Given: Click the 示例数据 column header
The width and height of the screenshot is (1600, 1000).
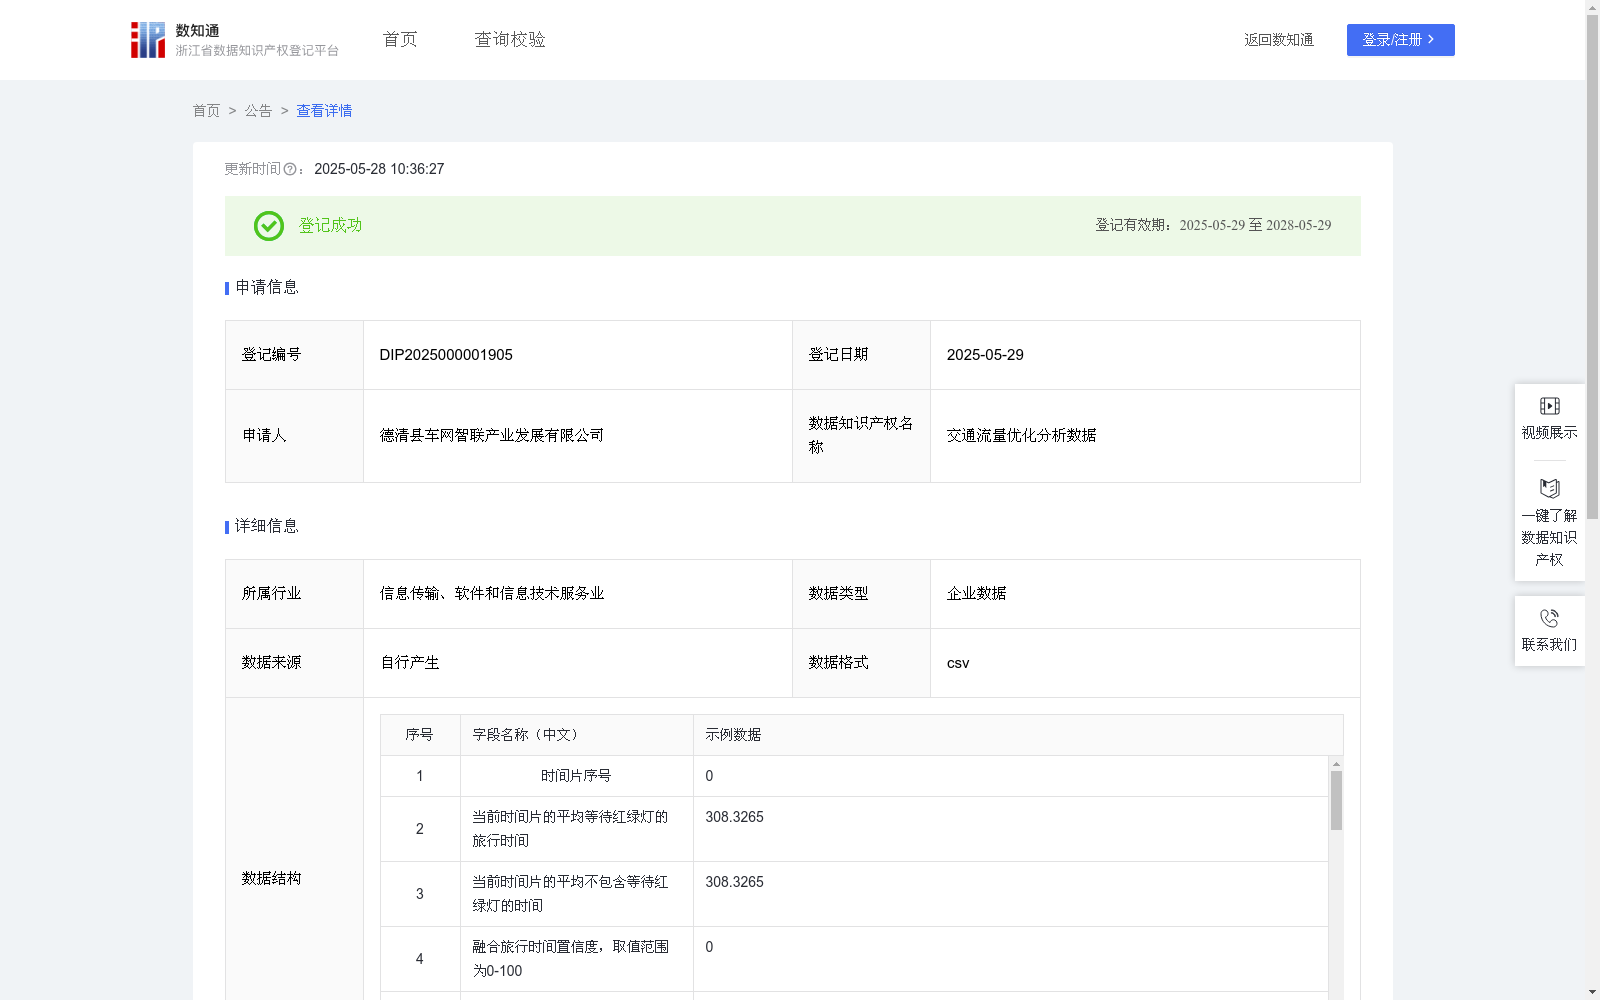Looking at the screenshot, I should [1018, 735].
